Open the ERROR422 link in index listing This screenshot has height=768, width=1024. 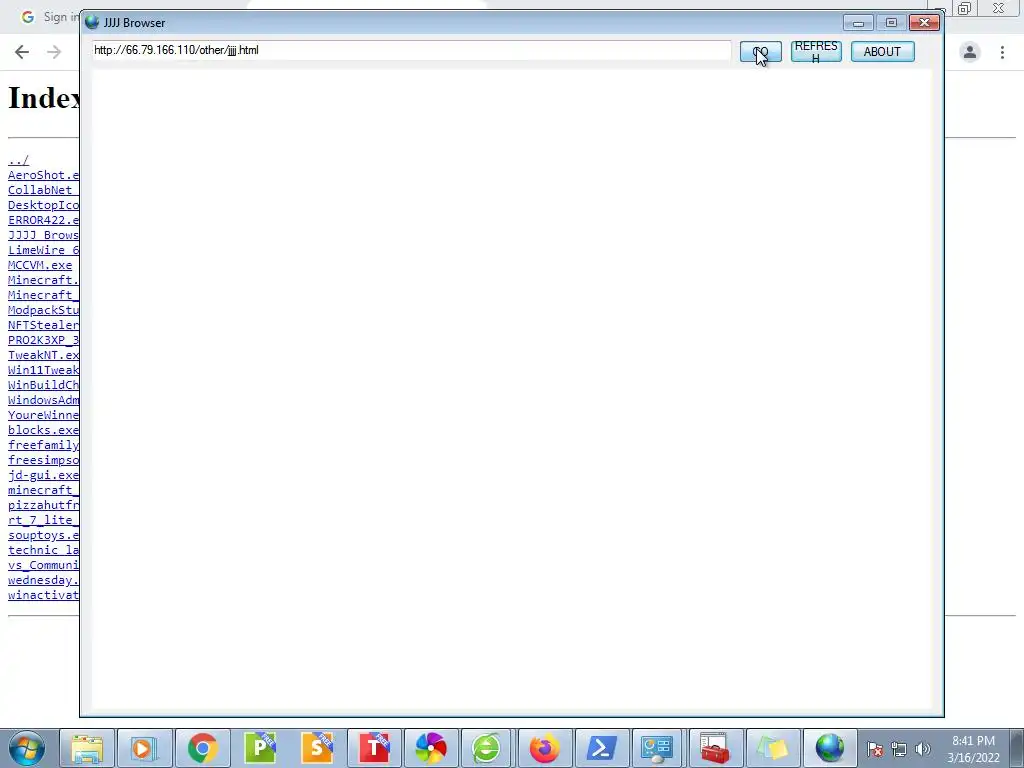43,220
